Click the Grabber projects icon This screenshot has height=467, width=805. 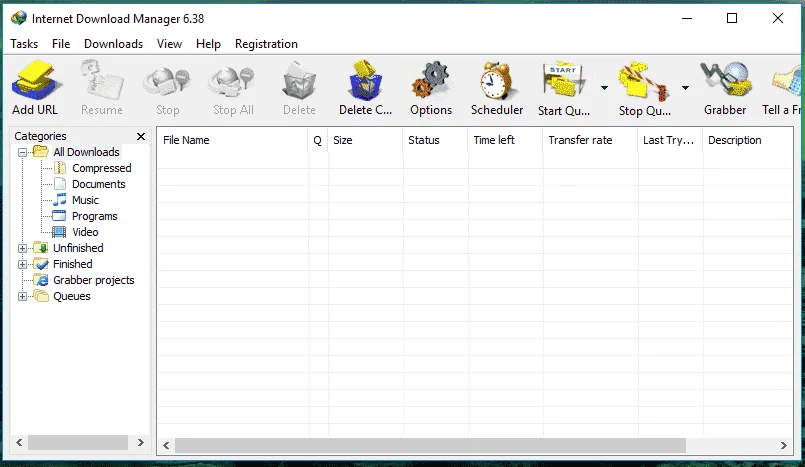pyautogui.click(x=41, y=280)
